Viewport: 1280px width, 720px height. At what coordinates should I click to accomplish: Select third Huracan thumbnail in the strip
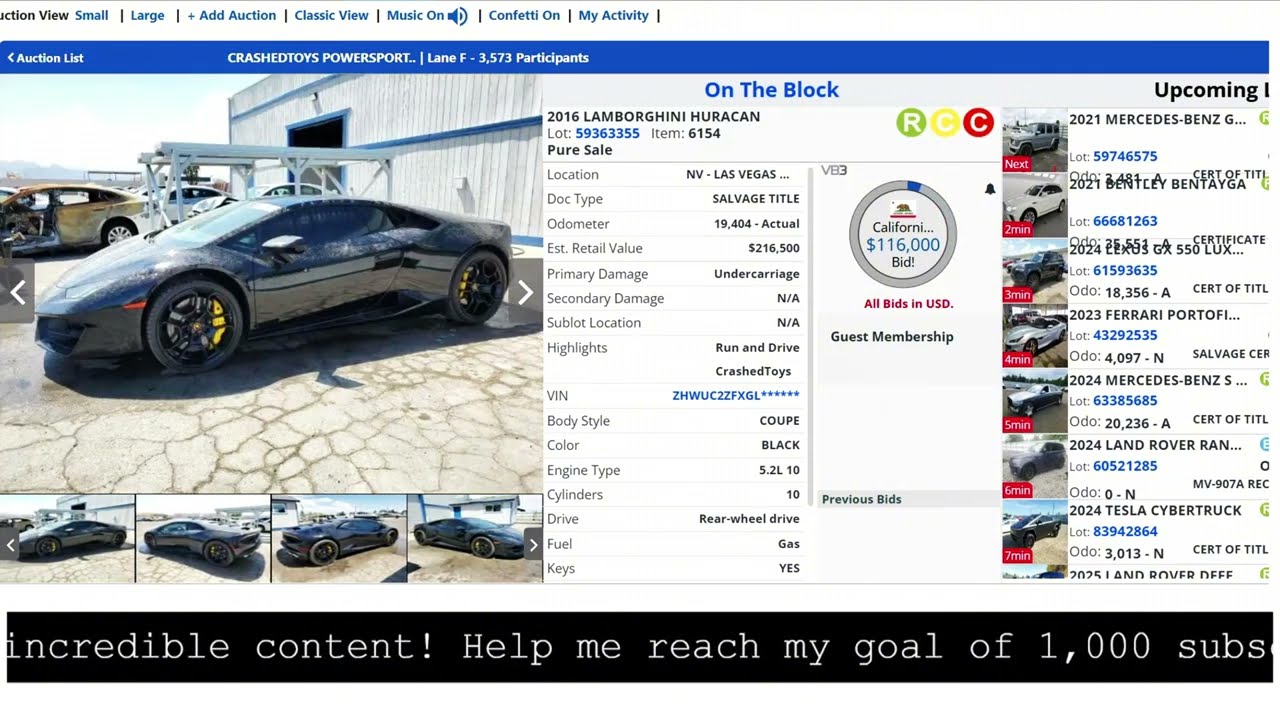[x=339, y=538]
